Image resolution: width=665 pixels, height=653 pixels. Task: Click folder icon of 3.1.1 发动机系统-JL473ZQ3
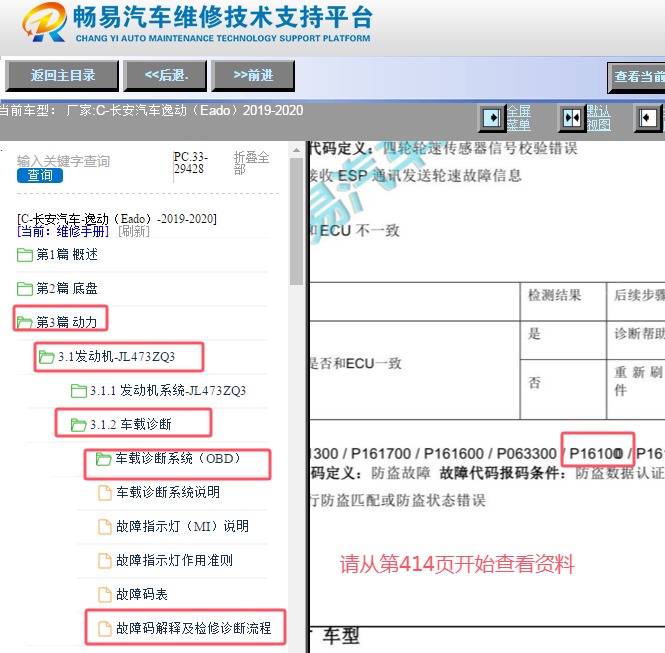[79, 391]
